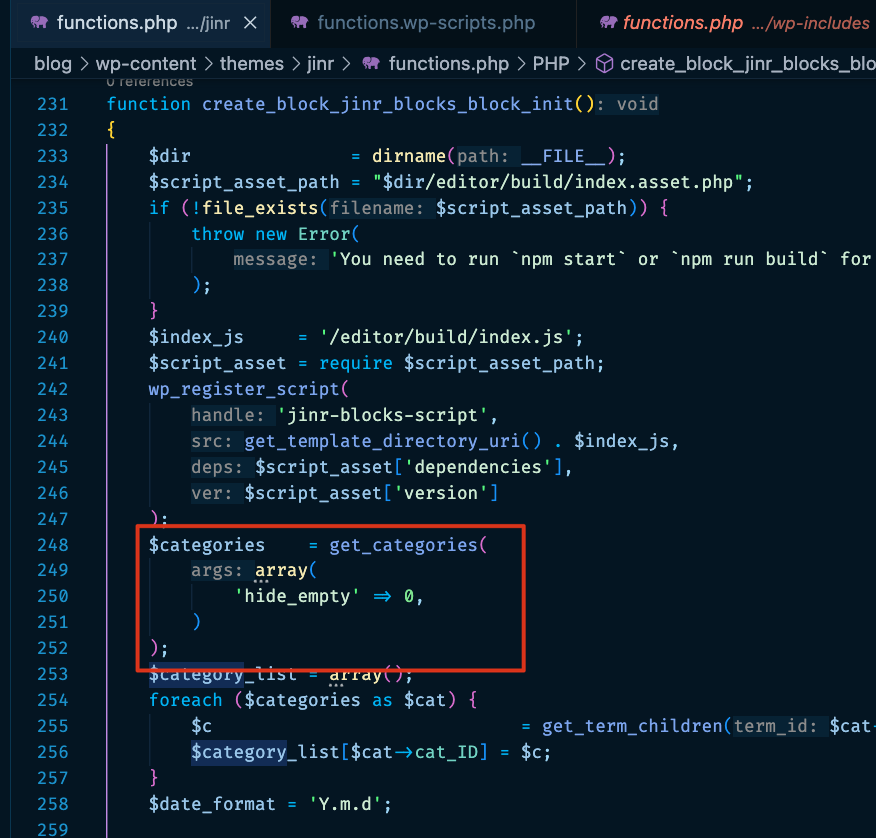This screenshot has width=876, height=838.
Task: Click the PHP elephant icon on jinr functions.php tab
Action: tap(39, 22)
